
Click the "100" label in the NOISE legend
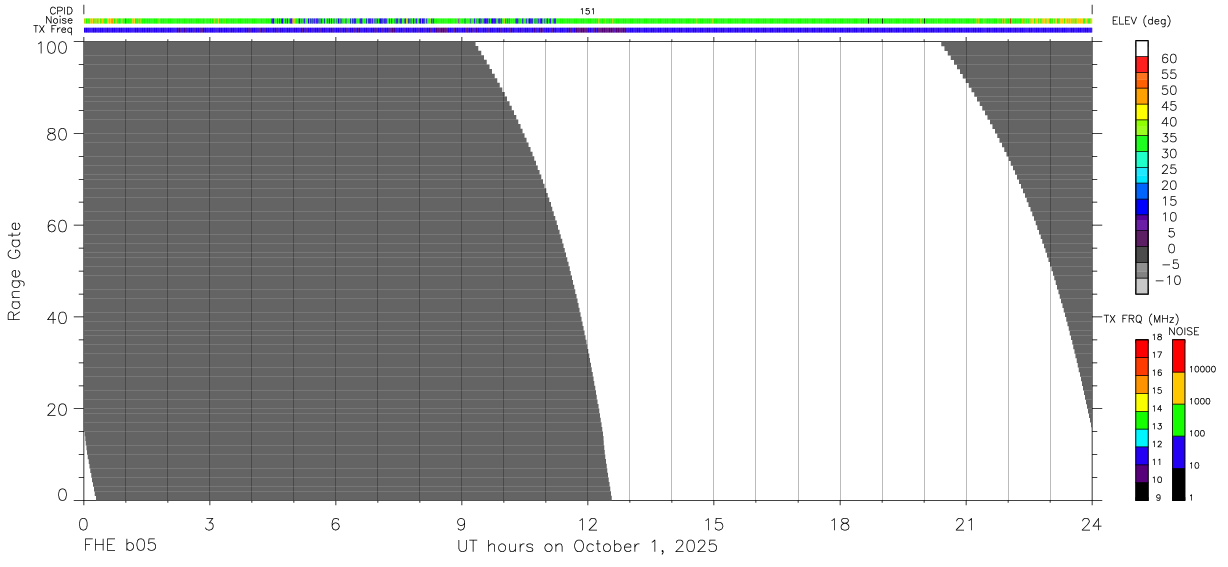[x=1198, y=433]
